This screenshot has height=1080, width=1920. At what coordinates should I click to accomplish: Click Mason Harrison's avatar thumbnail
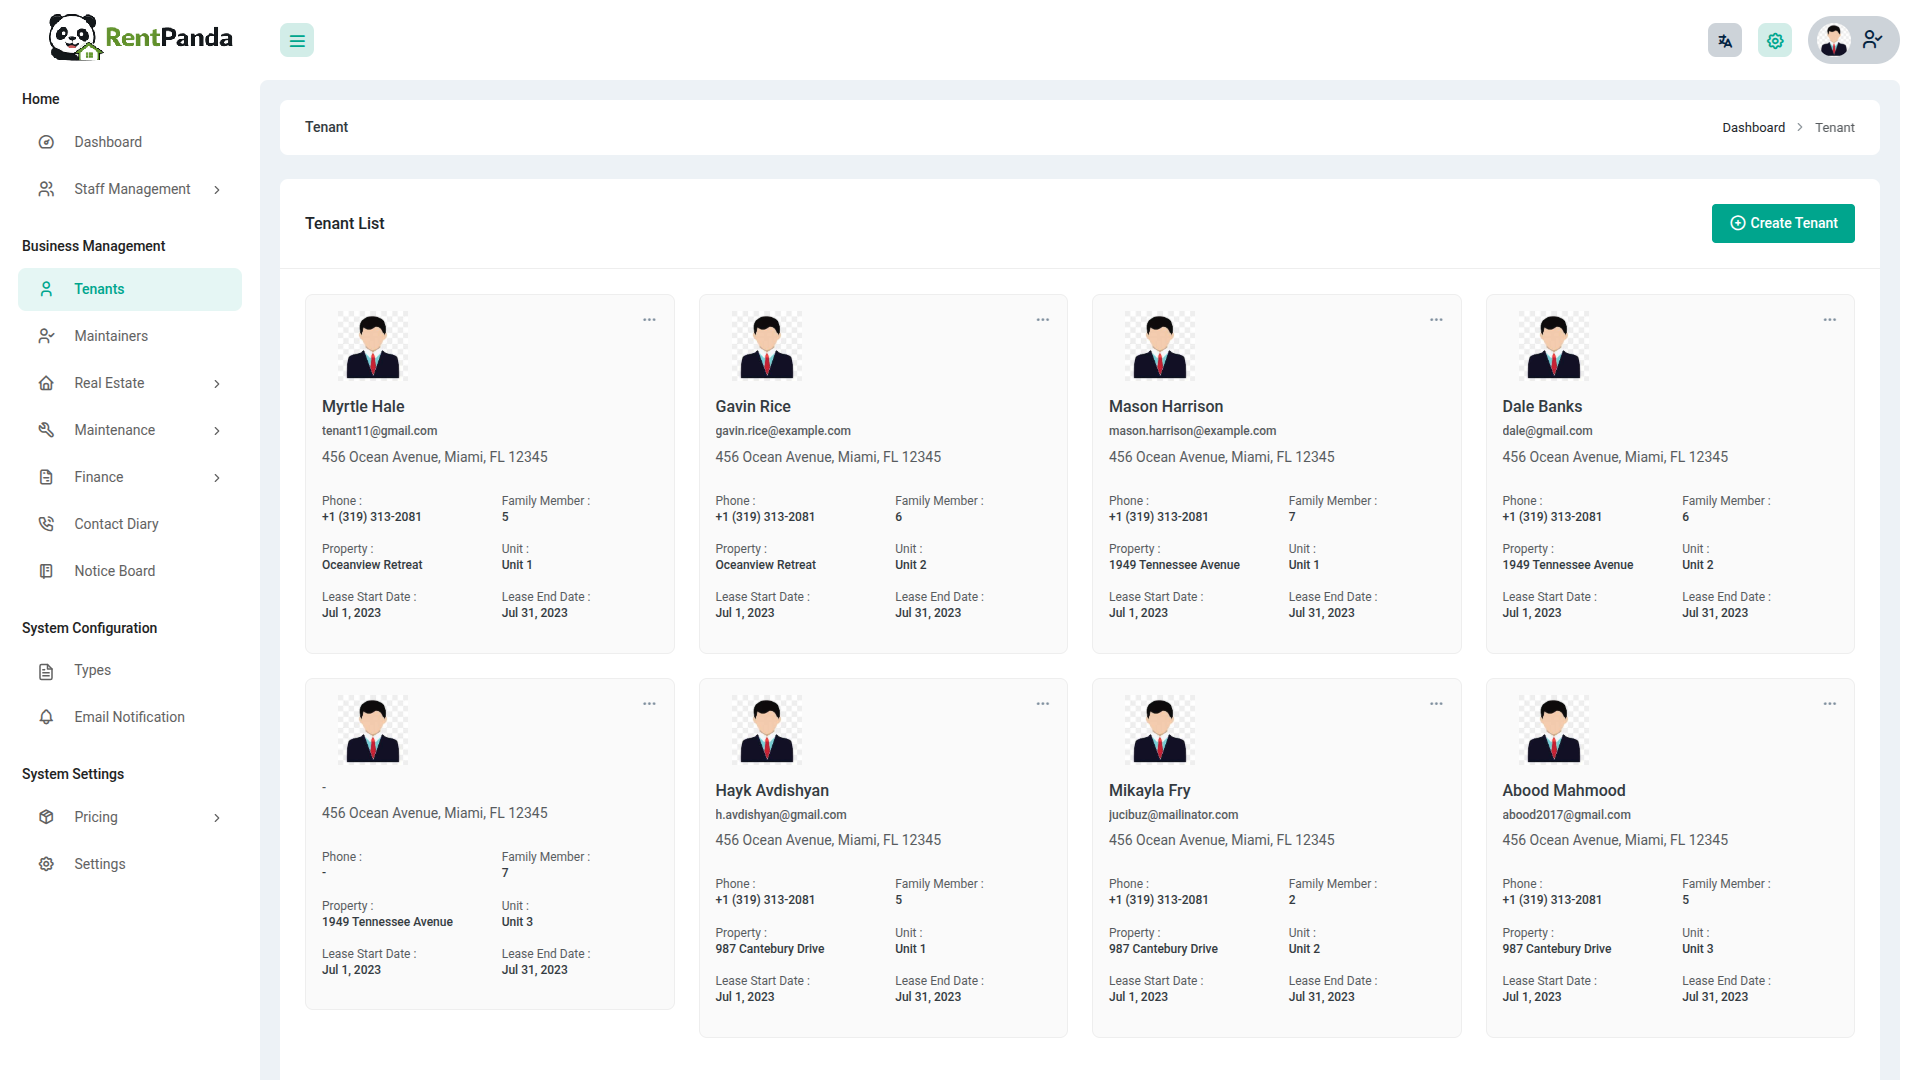click(1160, 346)
